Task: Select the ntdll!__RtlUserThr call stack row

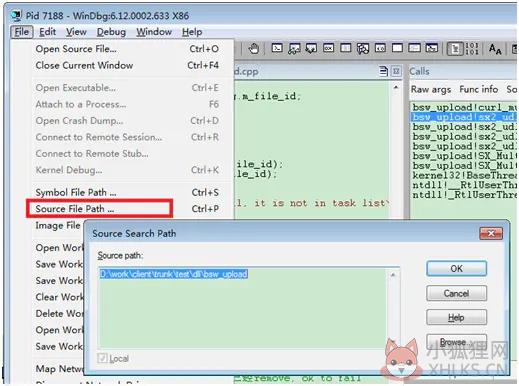Action: (x=464, y=185)
